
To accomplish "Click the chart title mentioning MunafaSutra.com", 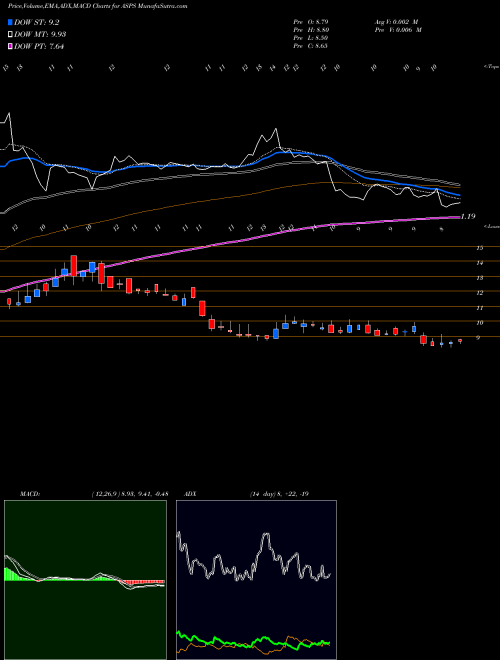I will coord(98,6).
